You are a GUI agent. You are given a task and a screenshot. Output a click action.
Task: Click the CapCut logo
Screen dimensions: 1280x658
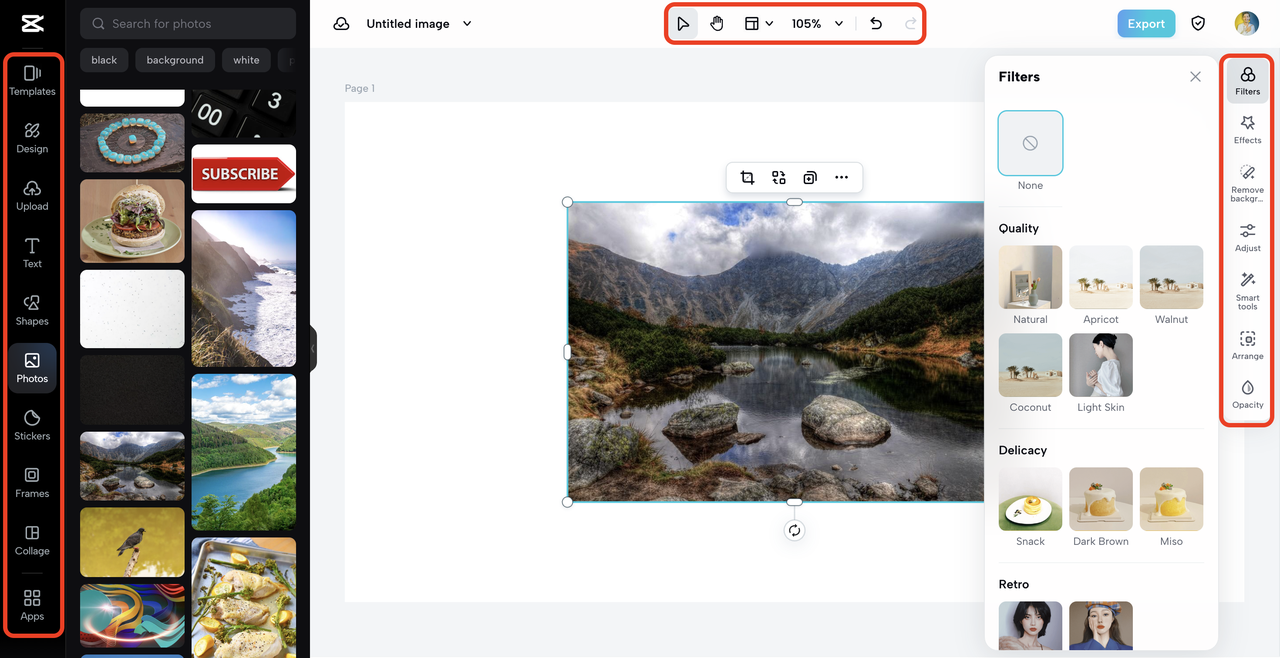(32, 22)
